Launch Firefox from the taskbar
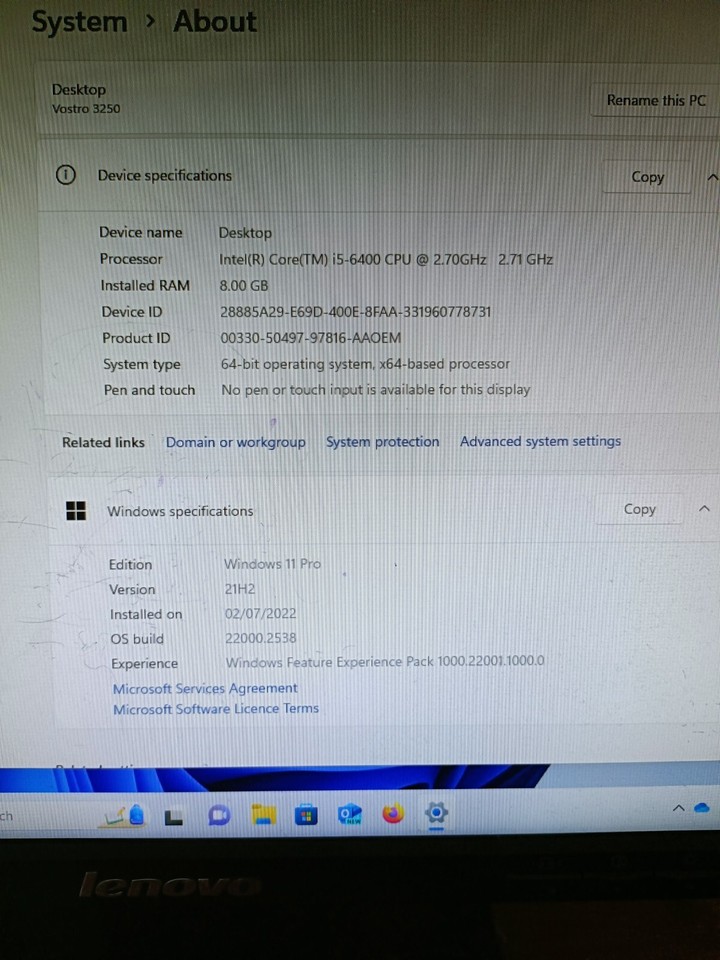Viewport: 720px width, 960px height. [x=393, y=814]
